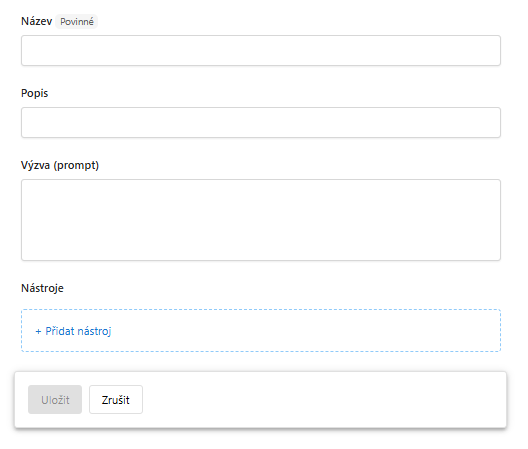Click the Přidat nástroj link
The image size is (528, 449).
pos(73,331)
